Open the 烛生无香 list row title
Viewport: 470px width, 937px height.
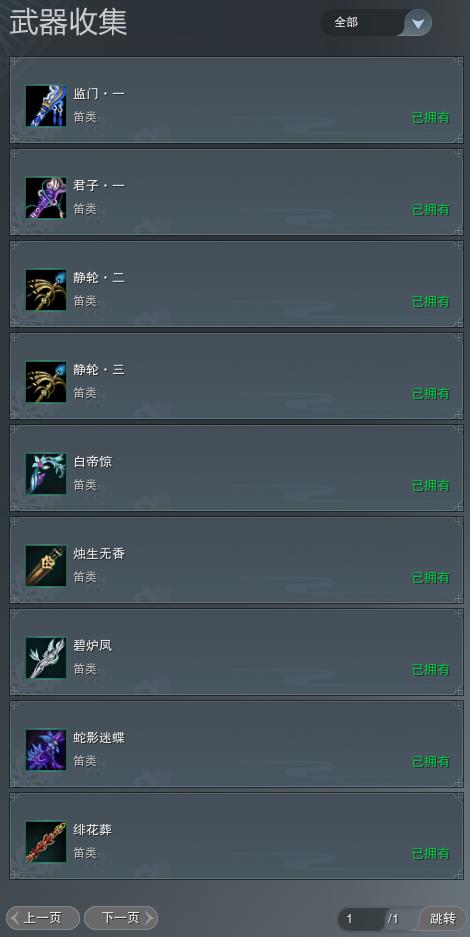pos(99,553)
